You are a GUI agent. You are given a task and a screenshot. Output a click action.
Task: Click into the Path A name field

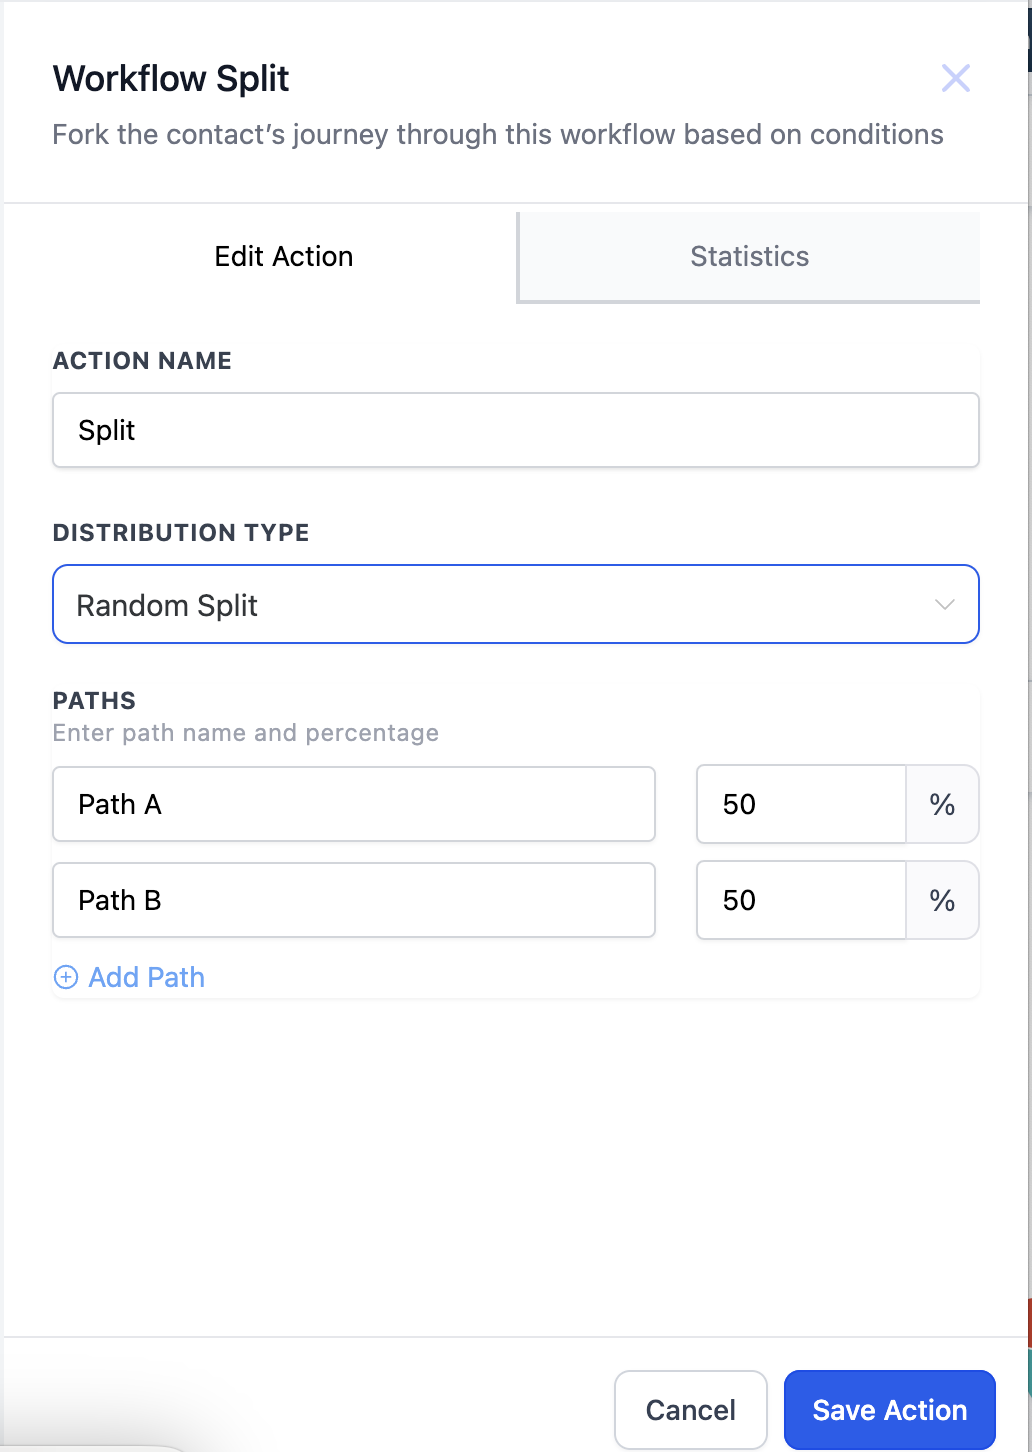[354, 804]
